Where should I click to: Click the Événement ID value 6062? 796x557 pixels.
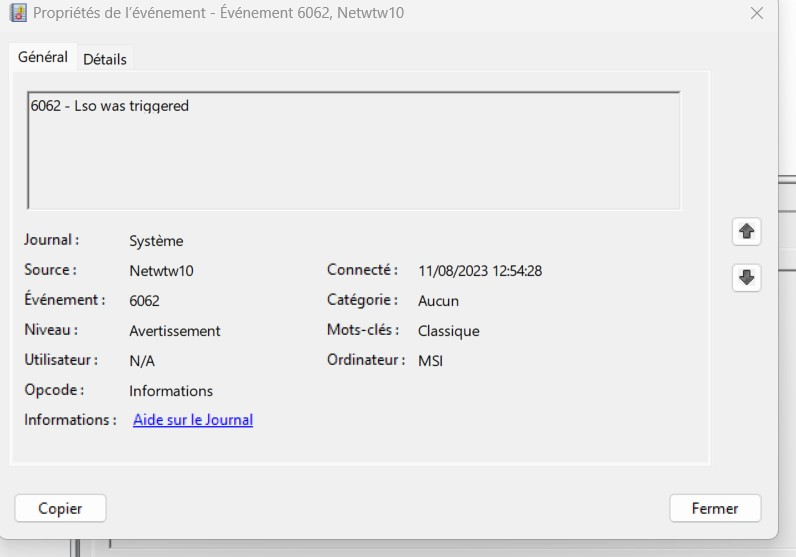pyautogui.click(x=144, y=300)
